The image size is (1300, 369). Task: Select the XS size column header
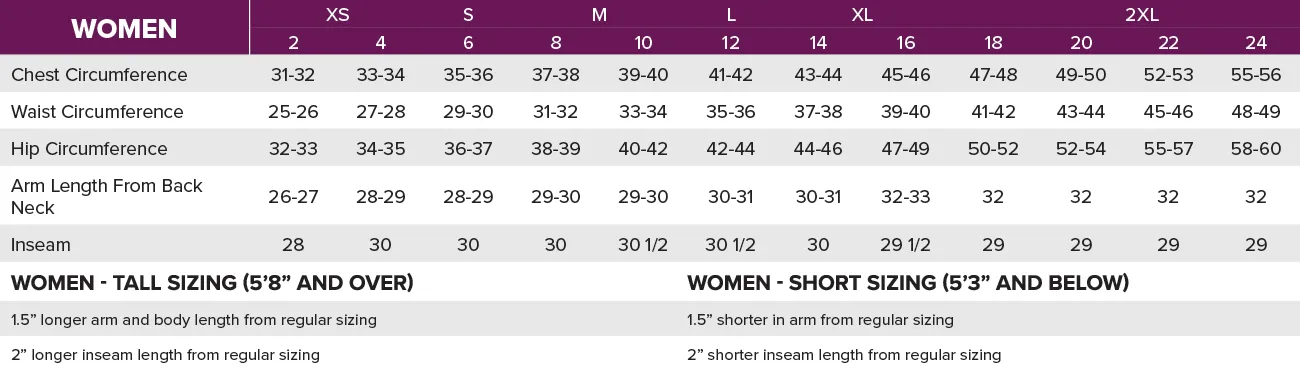click(337, 15)
